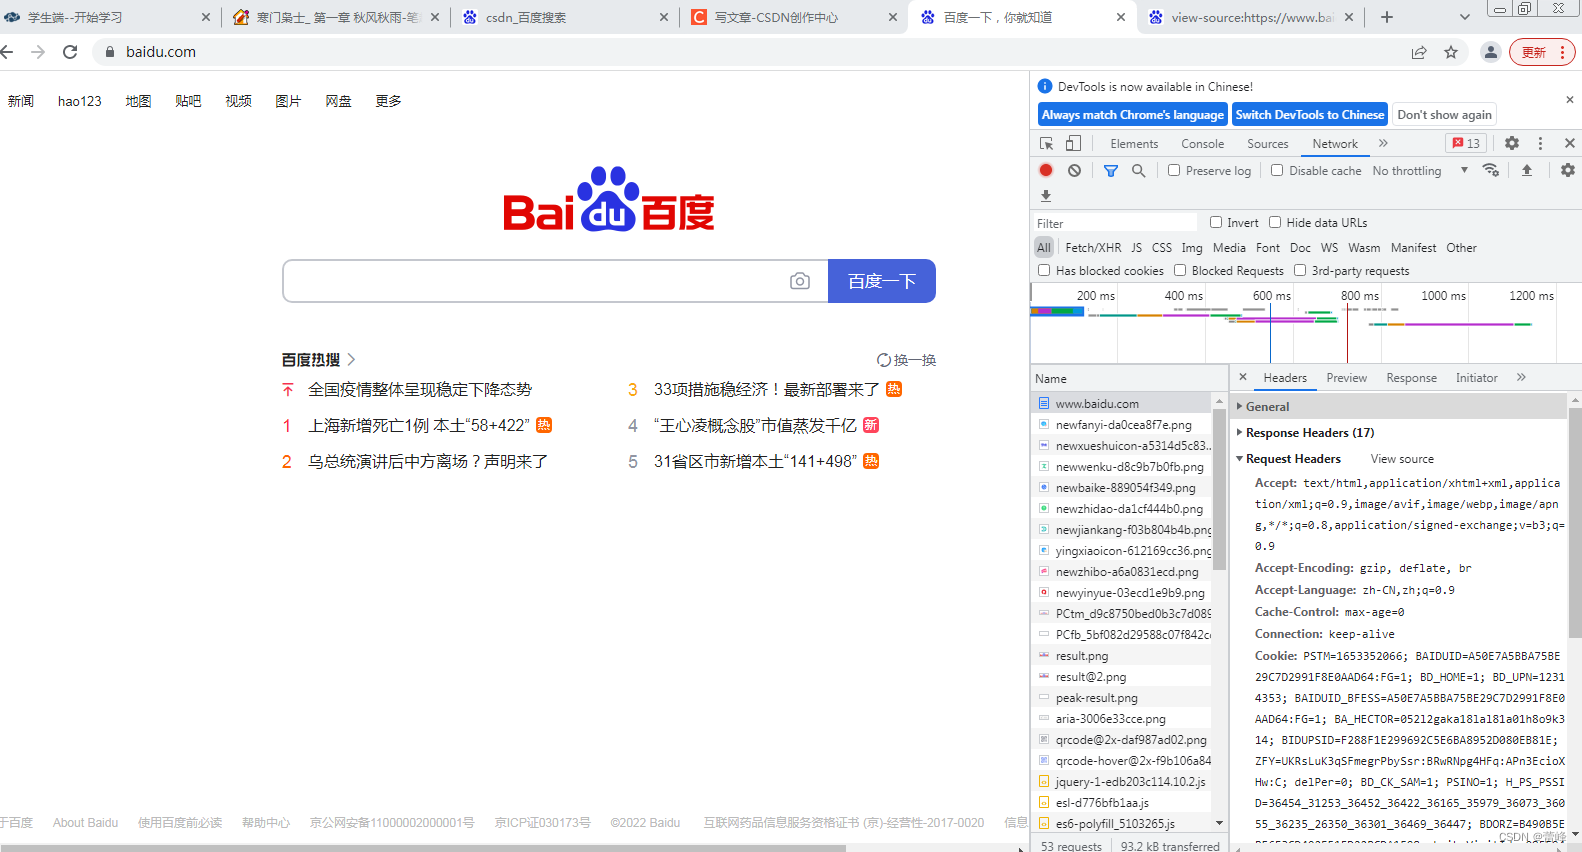The width and height of the screenshot is (1582, 852).
Task: Toggle the Invert filter checkbox
Action: 1216,222
